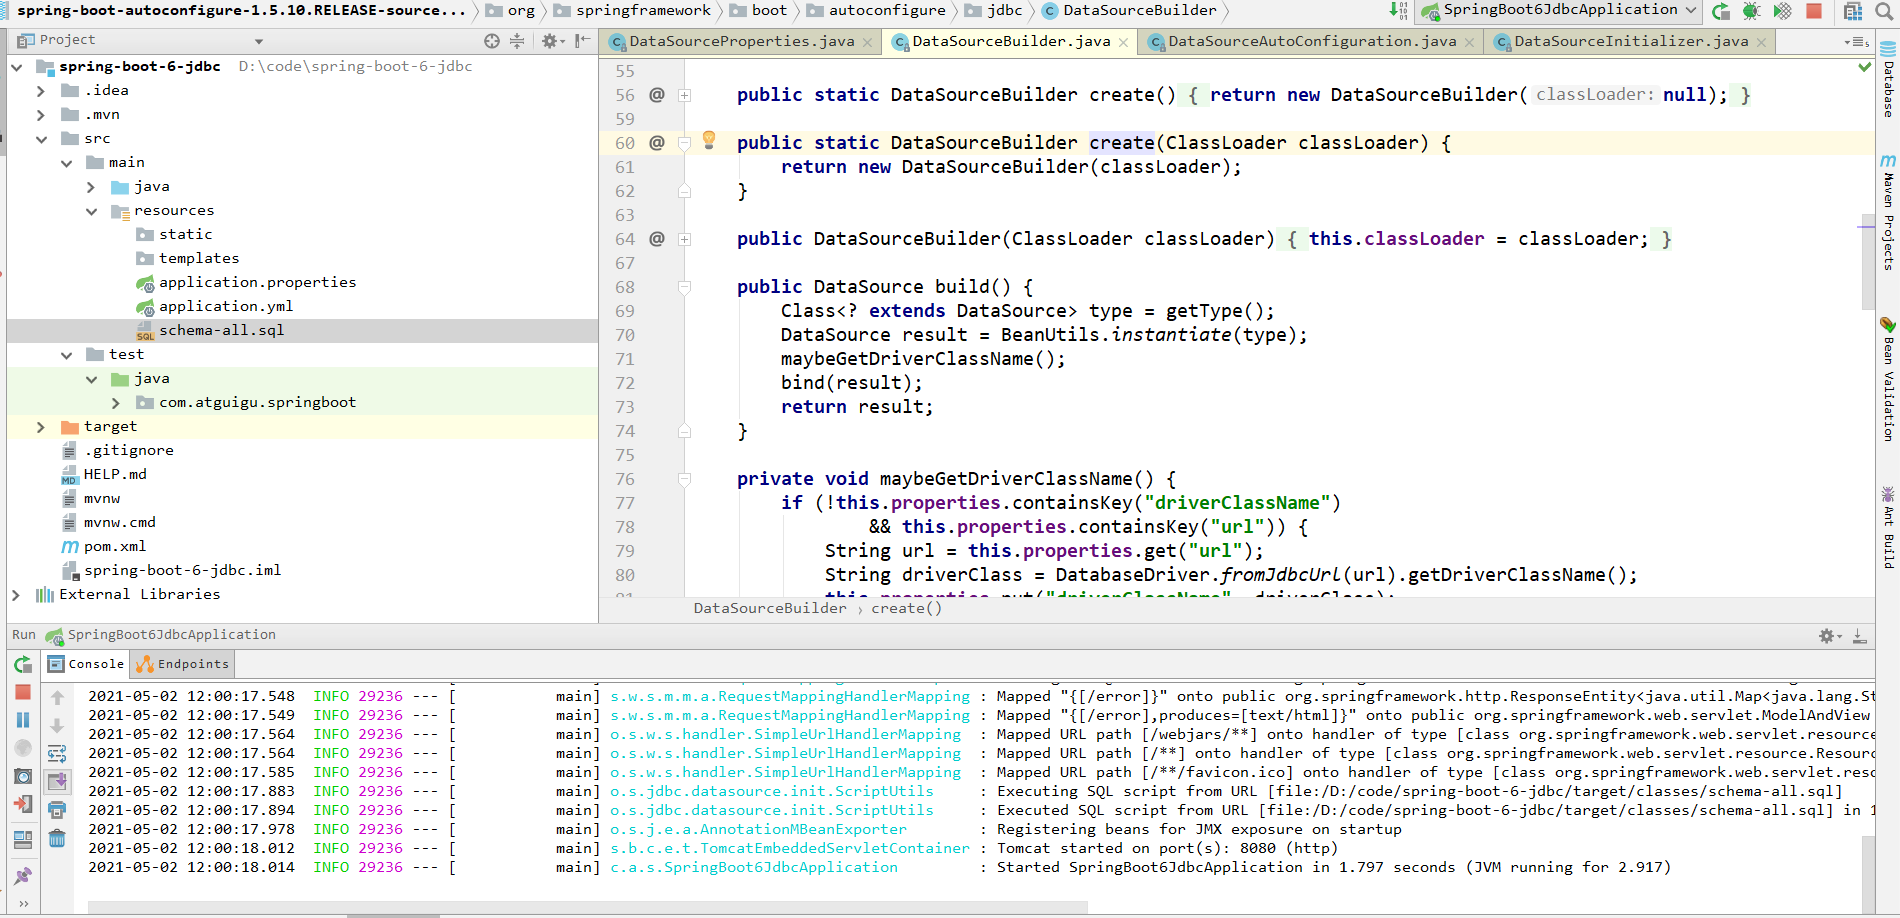The image size is (1900, 918).
Task: Toggle scroll to end of console
Action: click(x=57, y=781)
